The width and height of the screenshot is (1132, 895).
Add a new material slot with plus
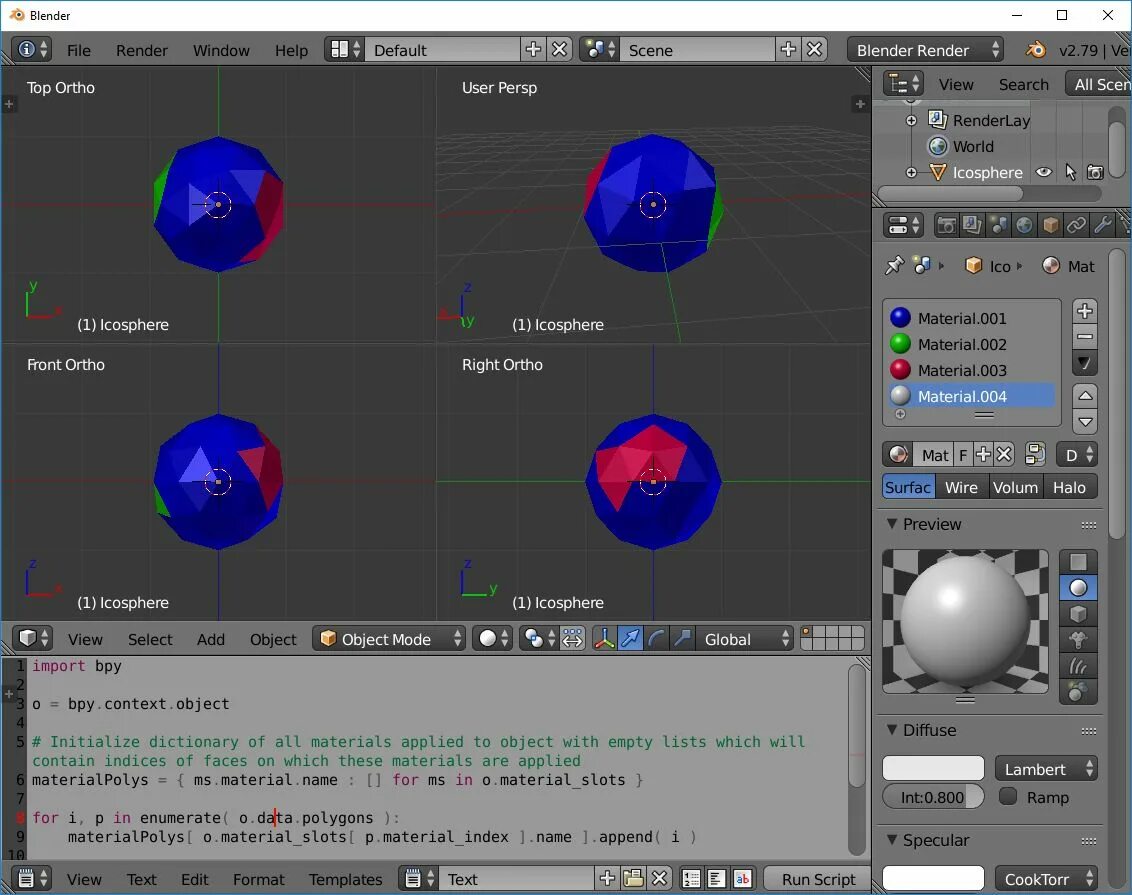[x=1084, y=311]
